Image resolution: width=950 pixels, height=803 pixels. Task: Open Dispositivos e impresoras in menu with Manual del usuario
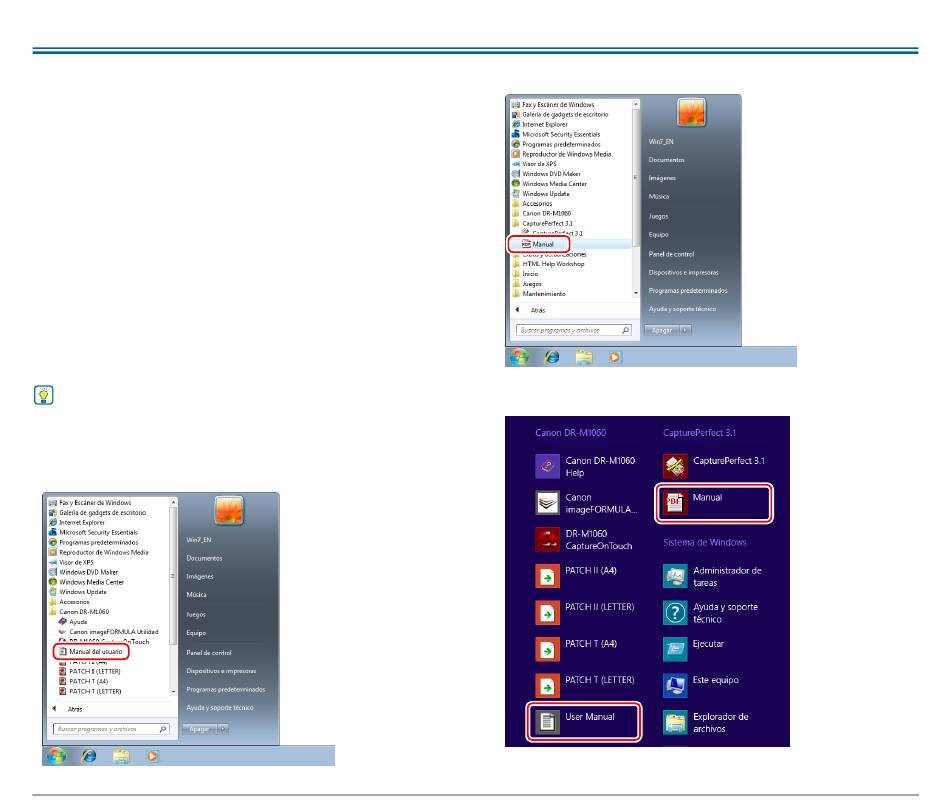click(x=221, y=671)
